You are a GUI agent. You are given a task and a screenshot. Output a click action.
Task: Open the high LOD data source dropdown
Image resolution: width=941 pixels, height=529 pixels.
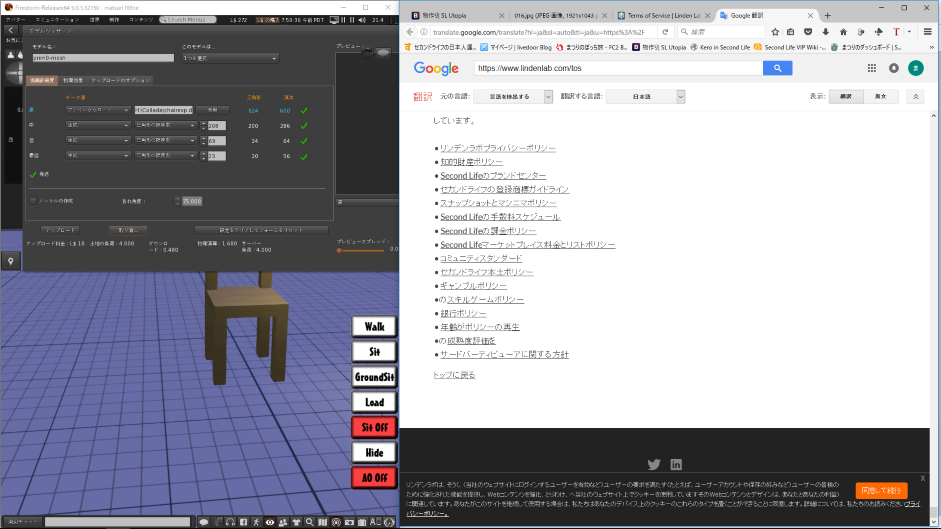click(98, 110)
